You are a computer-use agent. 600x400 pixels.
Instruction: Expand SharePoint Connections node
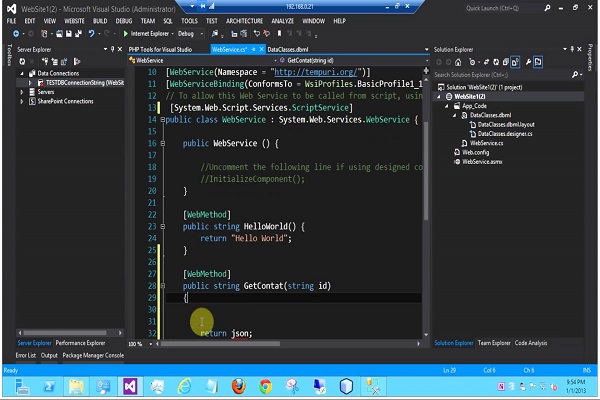[22, 101]
